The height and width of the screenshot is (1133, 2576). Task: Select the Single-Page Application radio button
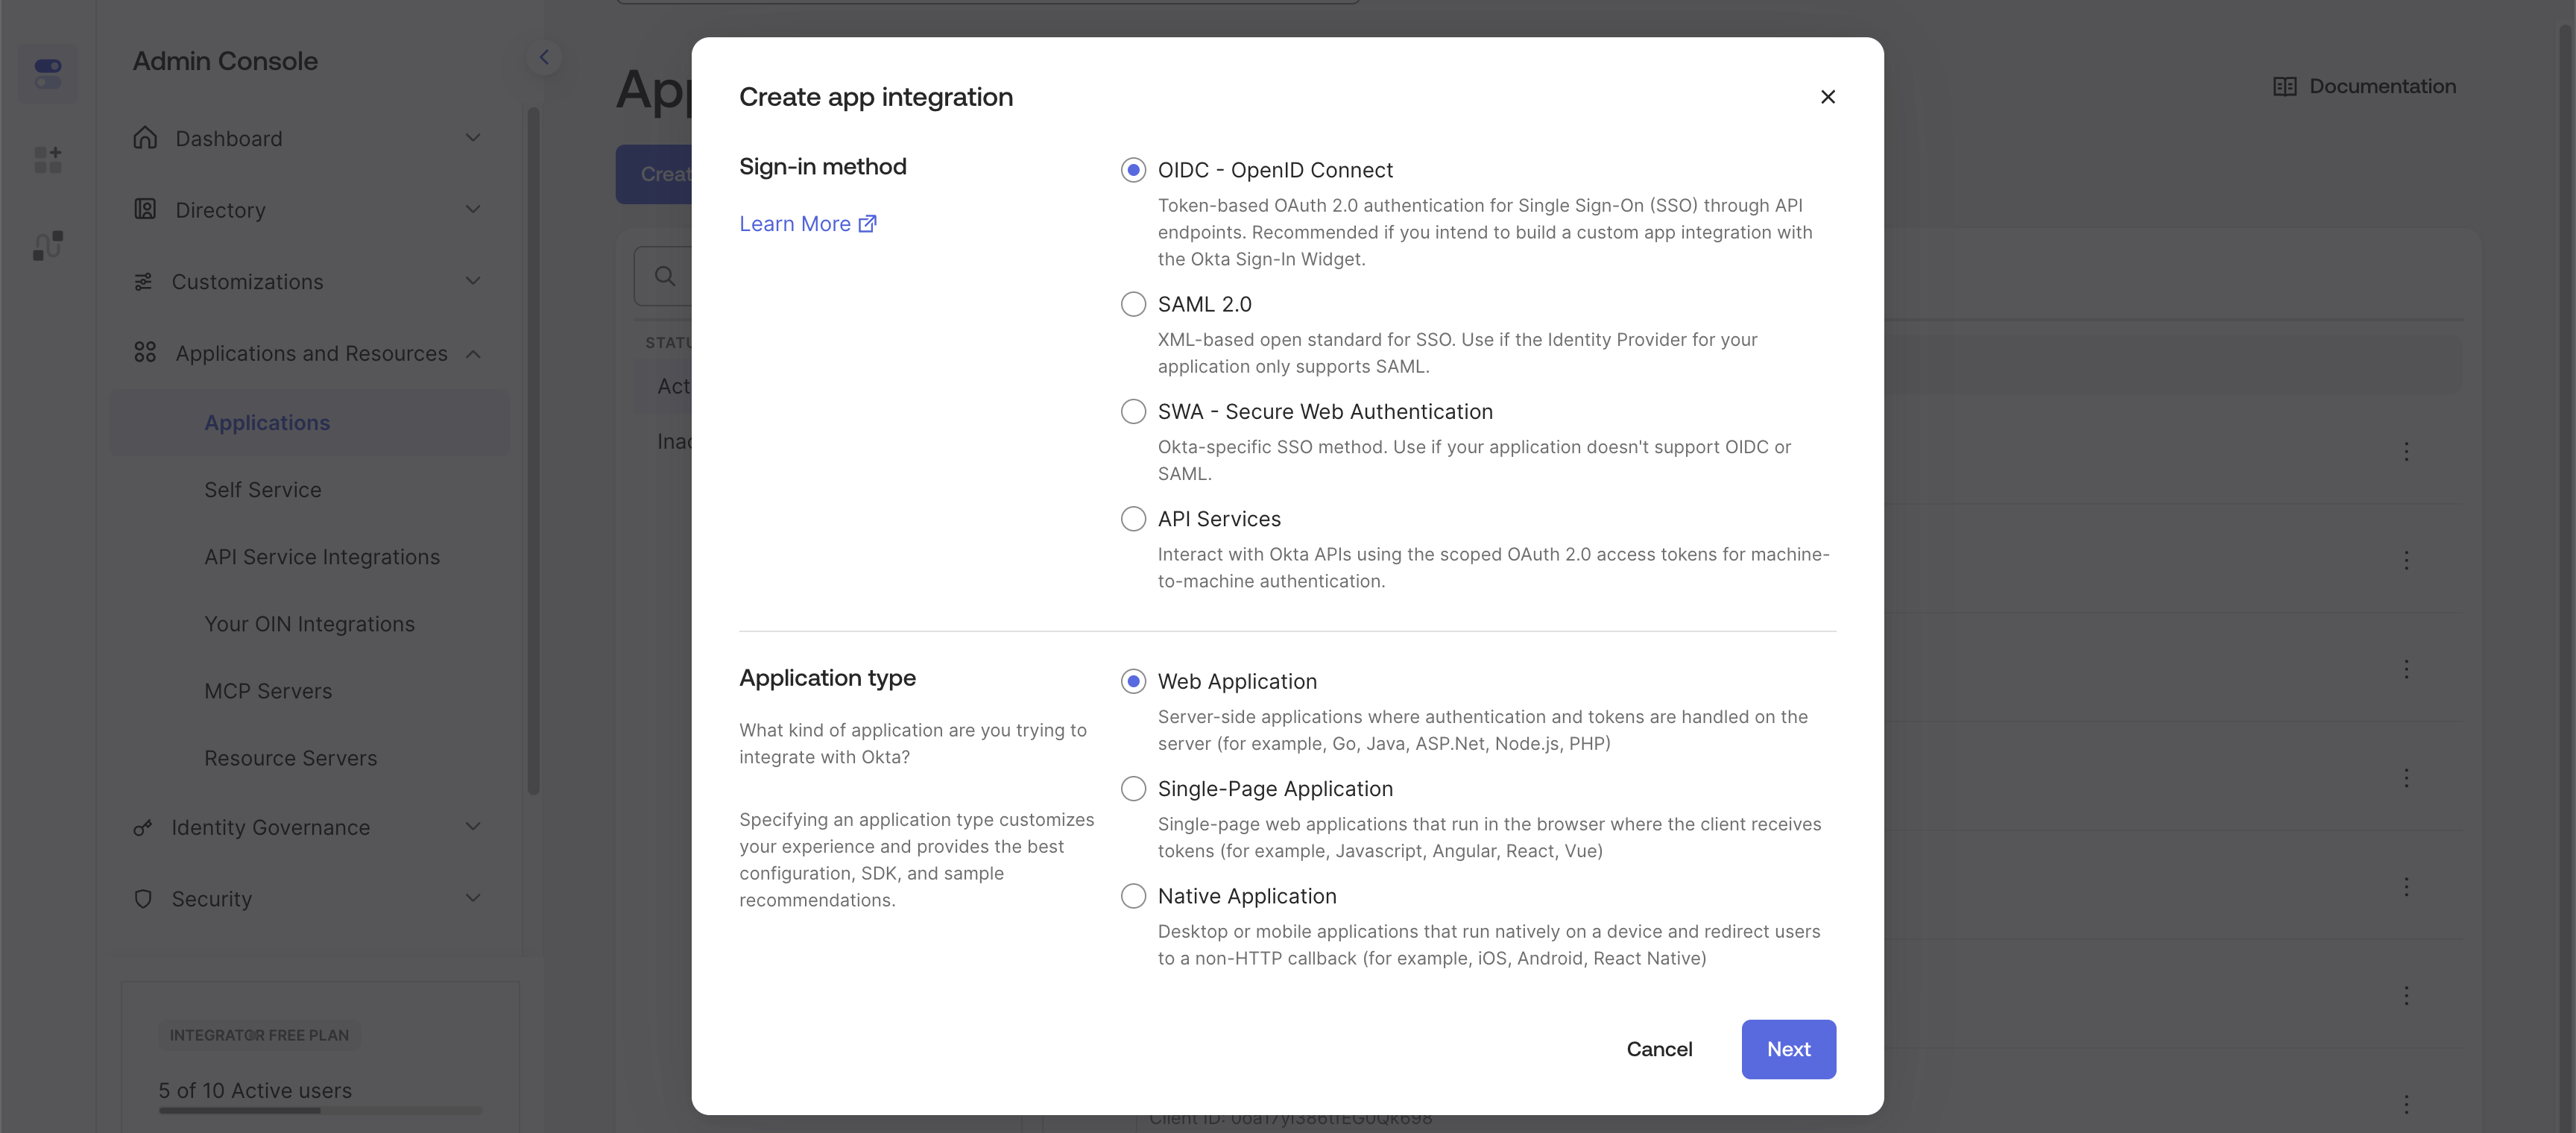click(1133, 788)
